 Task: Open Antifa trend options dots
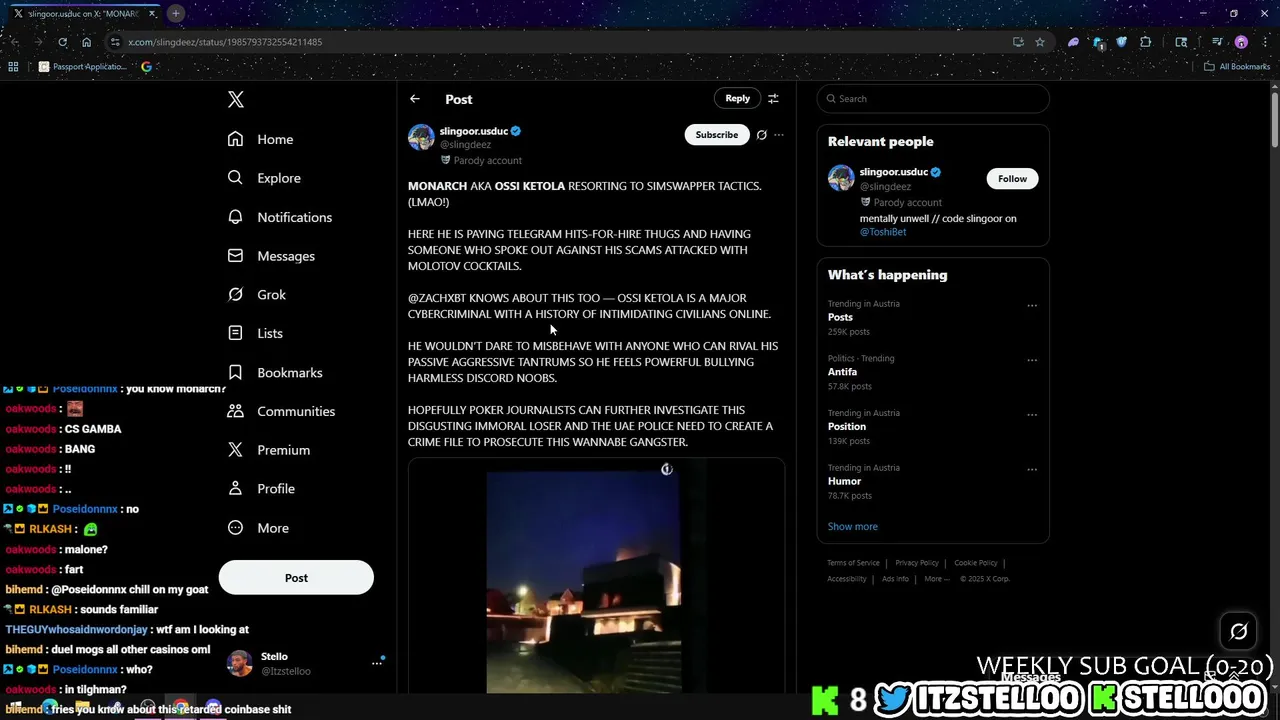pos(1032,360)
